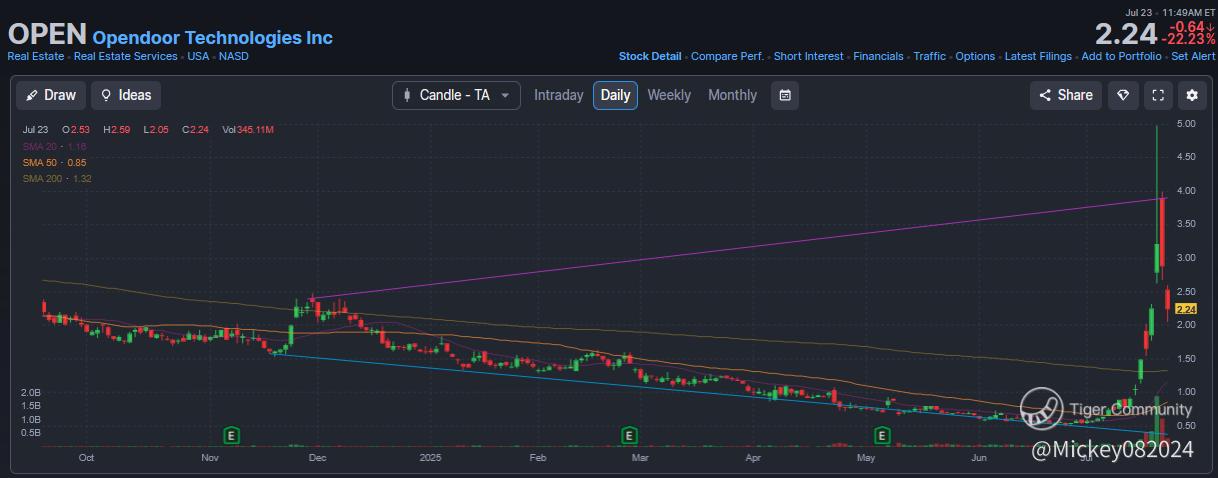Click the November earnings E marker

point(231,435)
